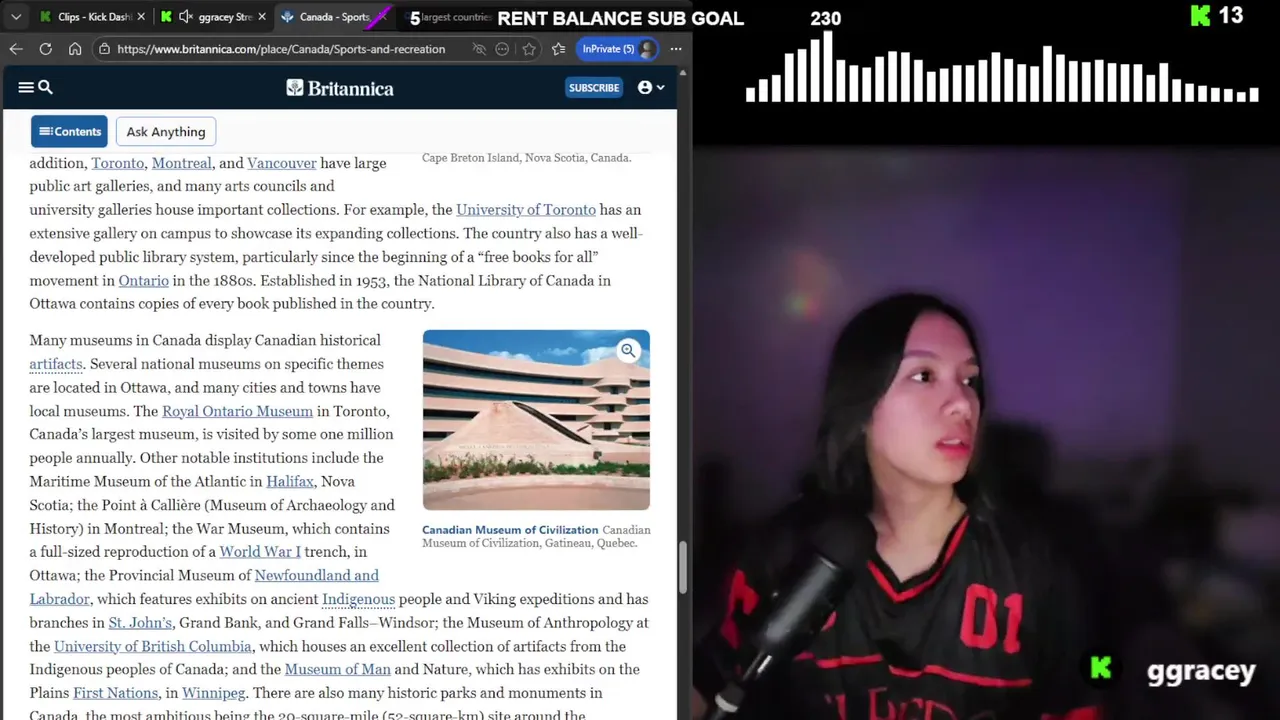View site information lock icon
Screen dimensions: 1280x720
(104, 48)
